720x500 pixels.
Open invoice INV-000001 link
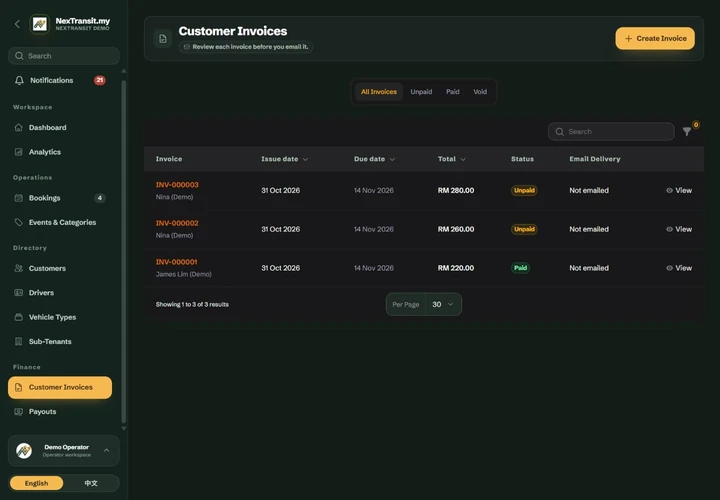click(176, 262)
